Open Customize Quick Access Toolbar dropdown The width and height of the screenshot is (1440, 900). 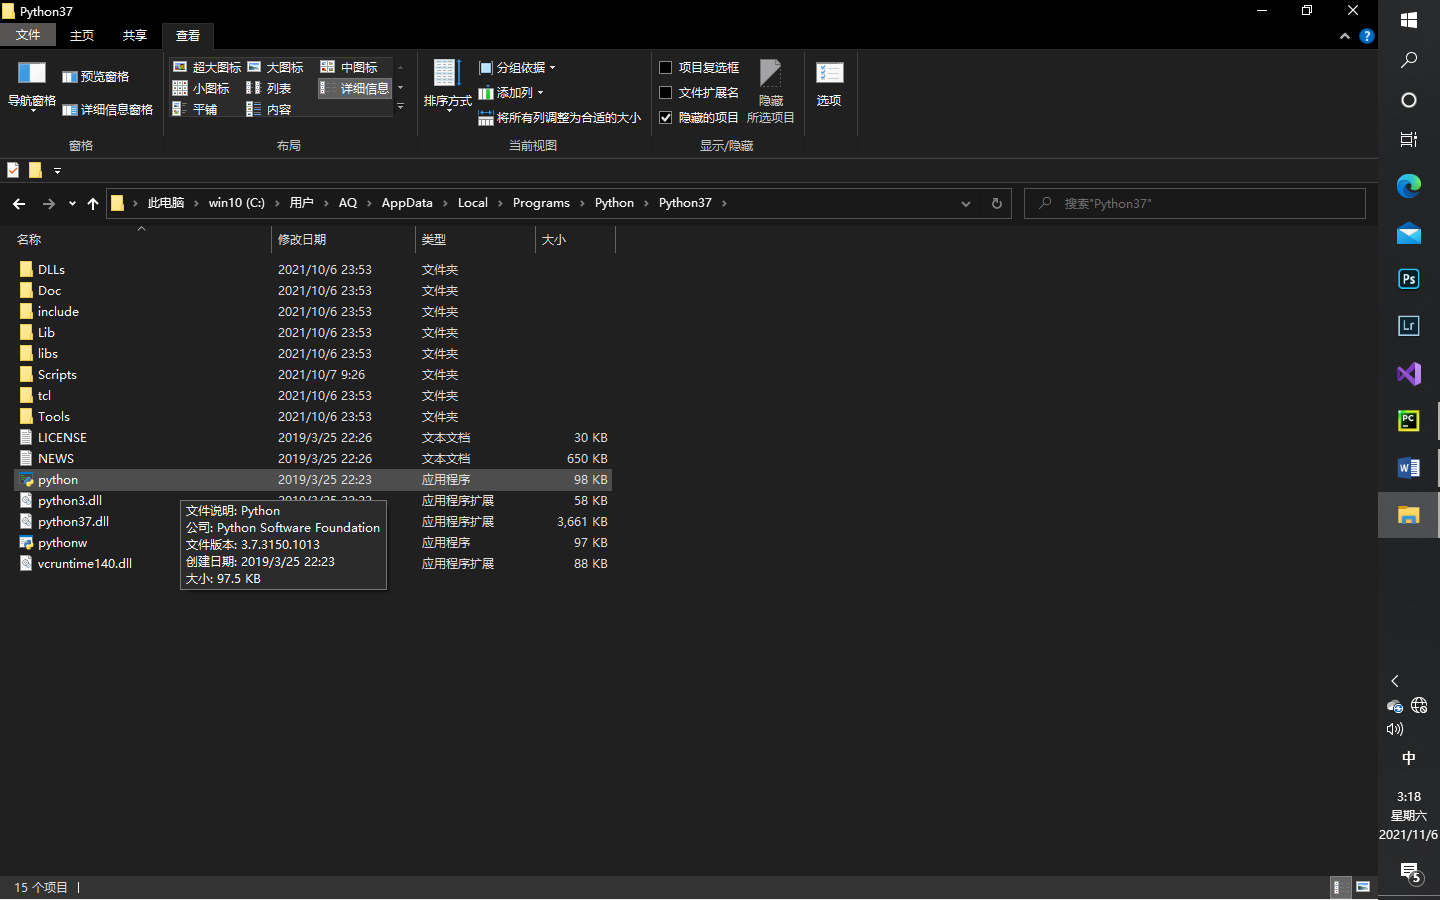[57, 171]
